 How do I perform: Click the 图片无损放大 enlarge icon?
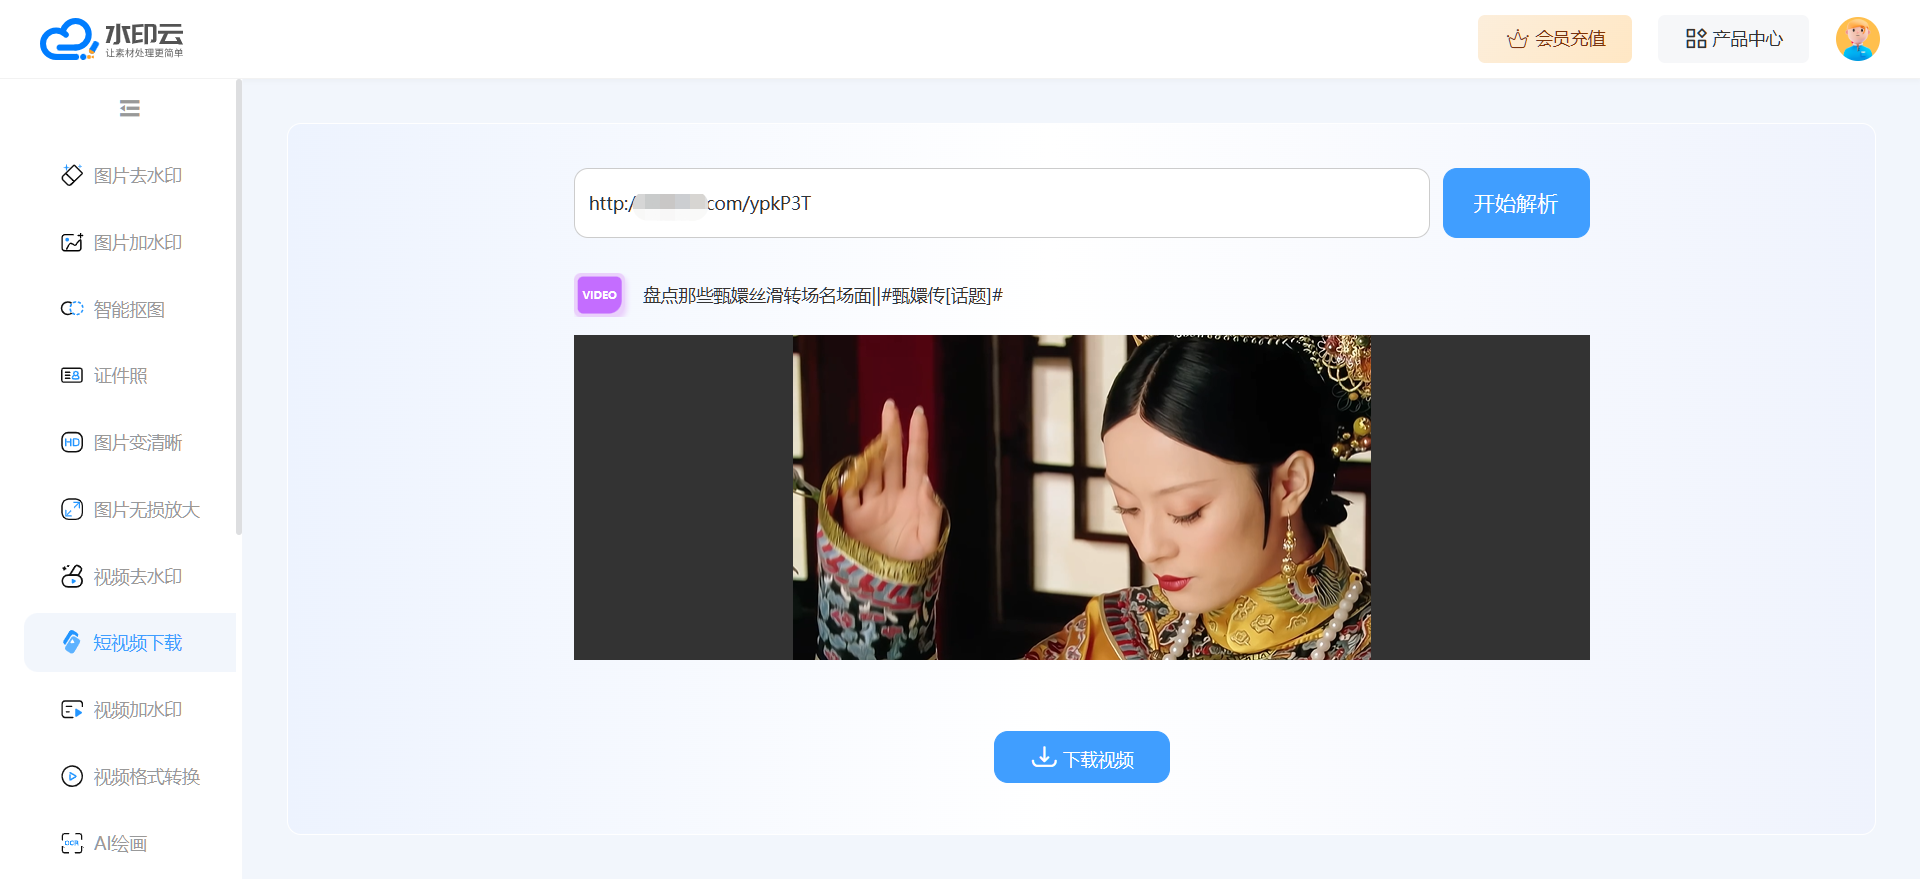pyautogui.click(x=72, y=509)
